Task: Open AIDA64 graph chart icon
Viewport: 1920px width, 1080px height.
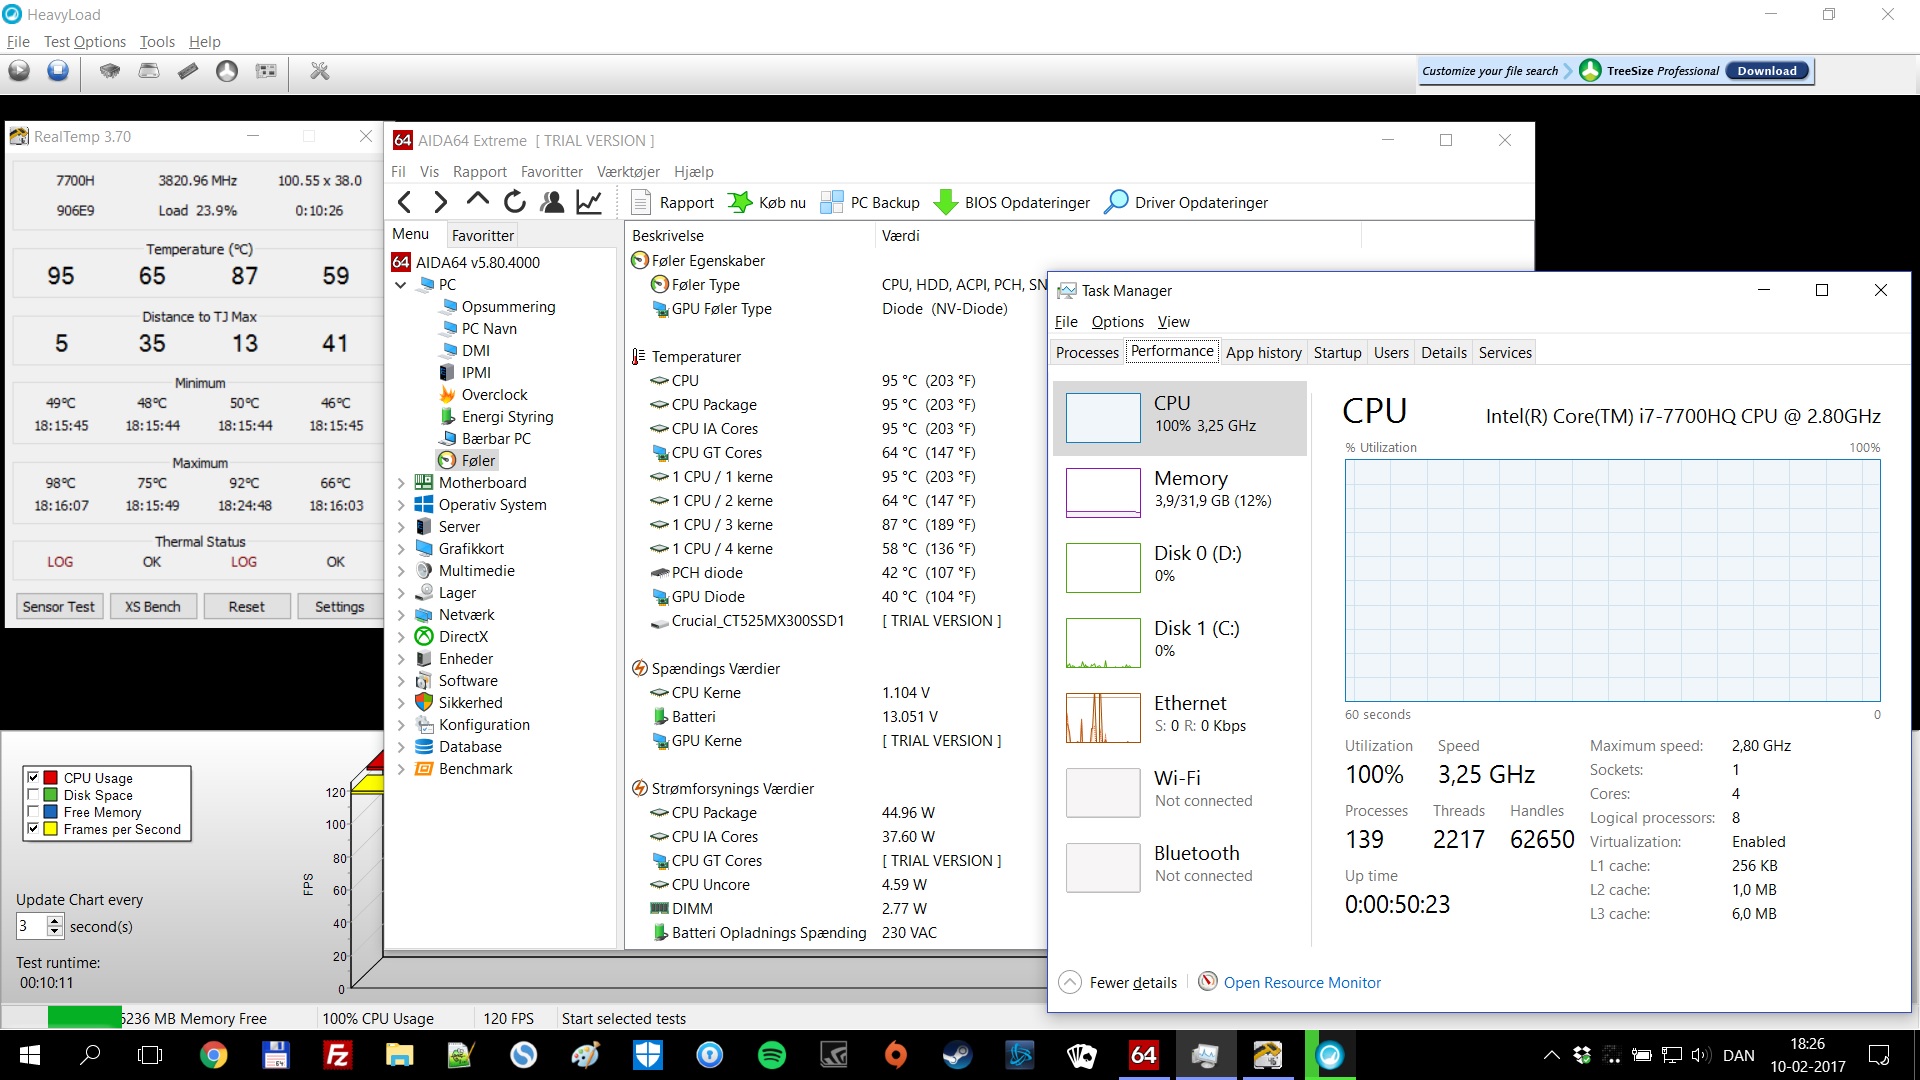Action: 589,202
